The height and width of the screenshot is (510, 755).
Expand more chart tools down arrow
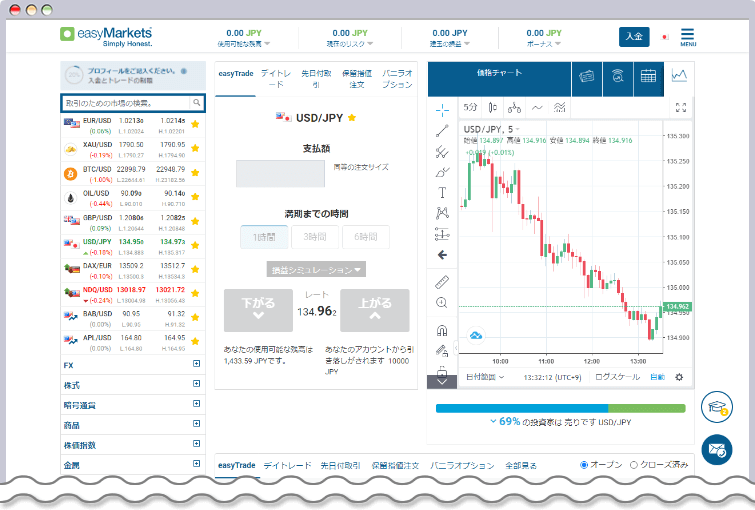click(x=442, y=381)
